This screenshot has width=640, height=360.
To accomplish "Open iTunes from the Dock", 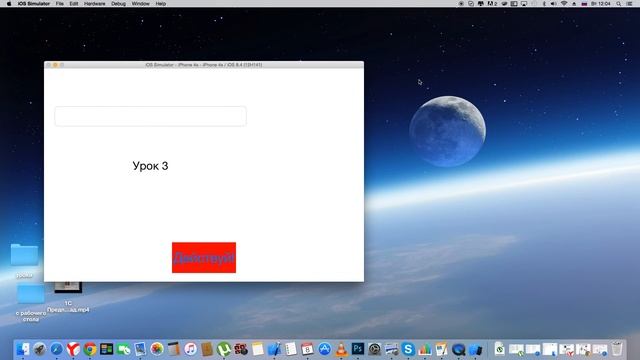I will coord(190,349).
